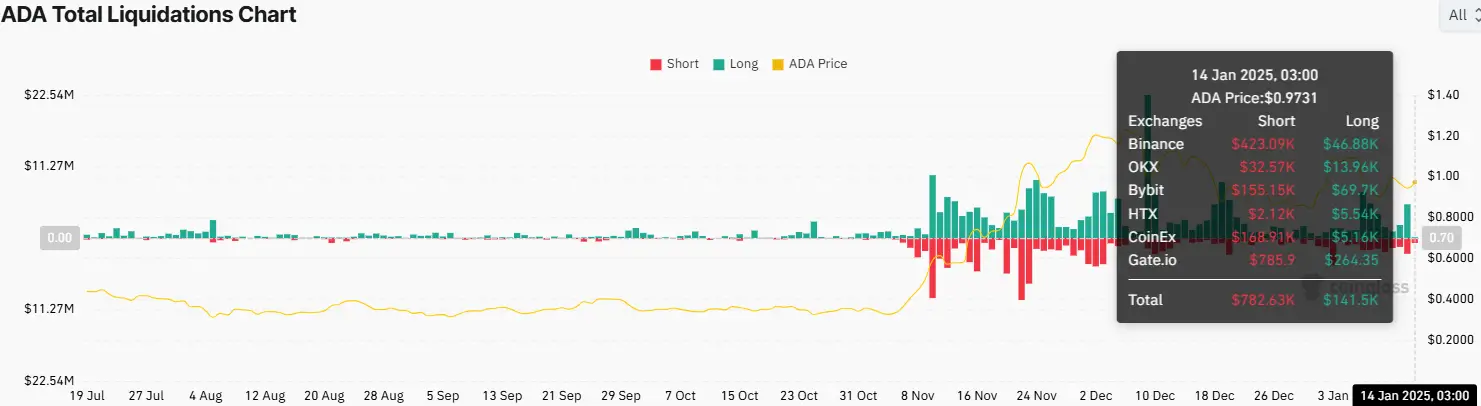Click the 0.00 axis marker badge
The height and width of the screenshot is (406, 1481).
pyautogui.click(x=59, y=238)
